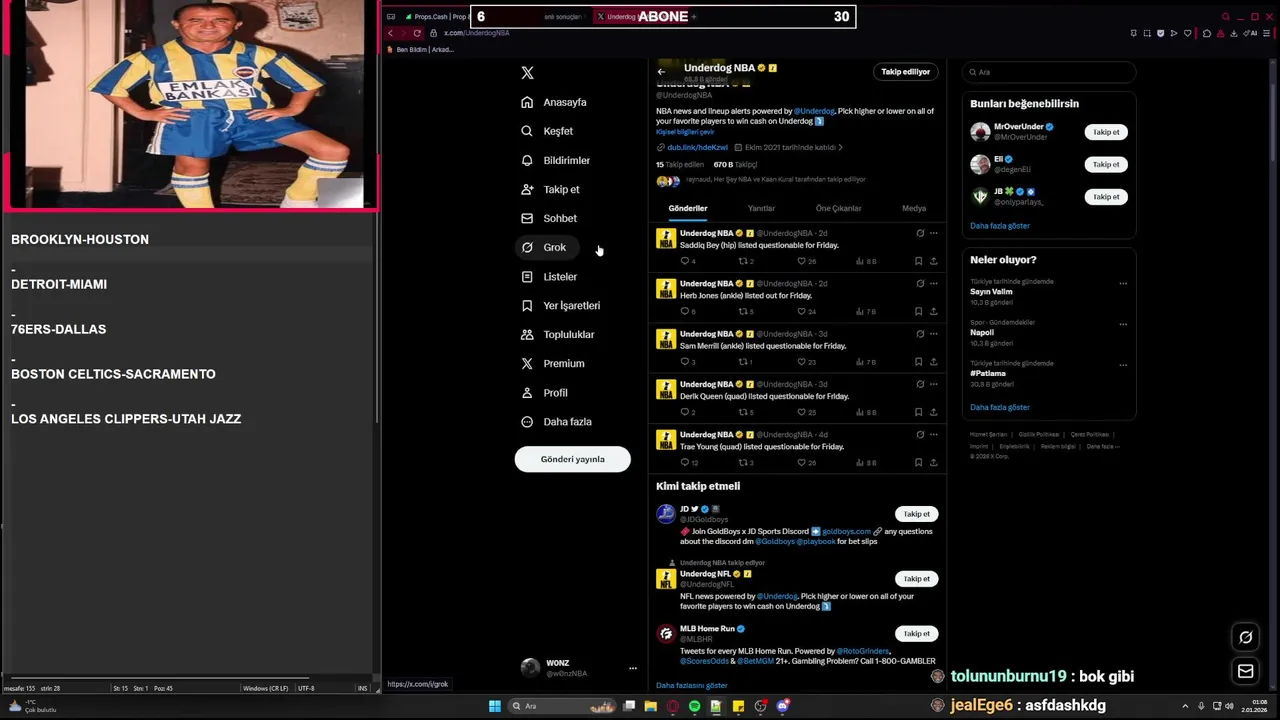Follow MLB Home Run with Takip et
The height and width of the screenshot is (720, 1280).
[x=917, y=634]
